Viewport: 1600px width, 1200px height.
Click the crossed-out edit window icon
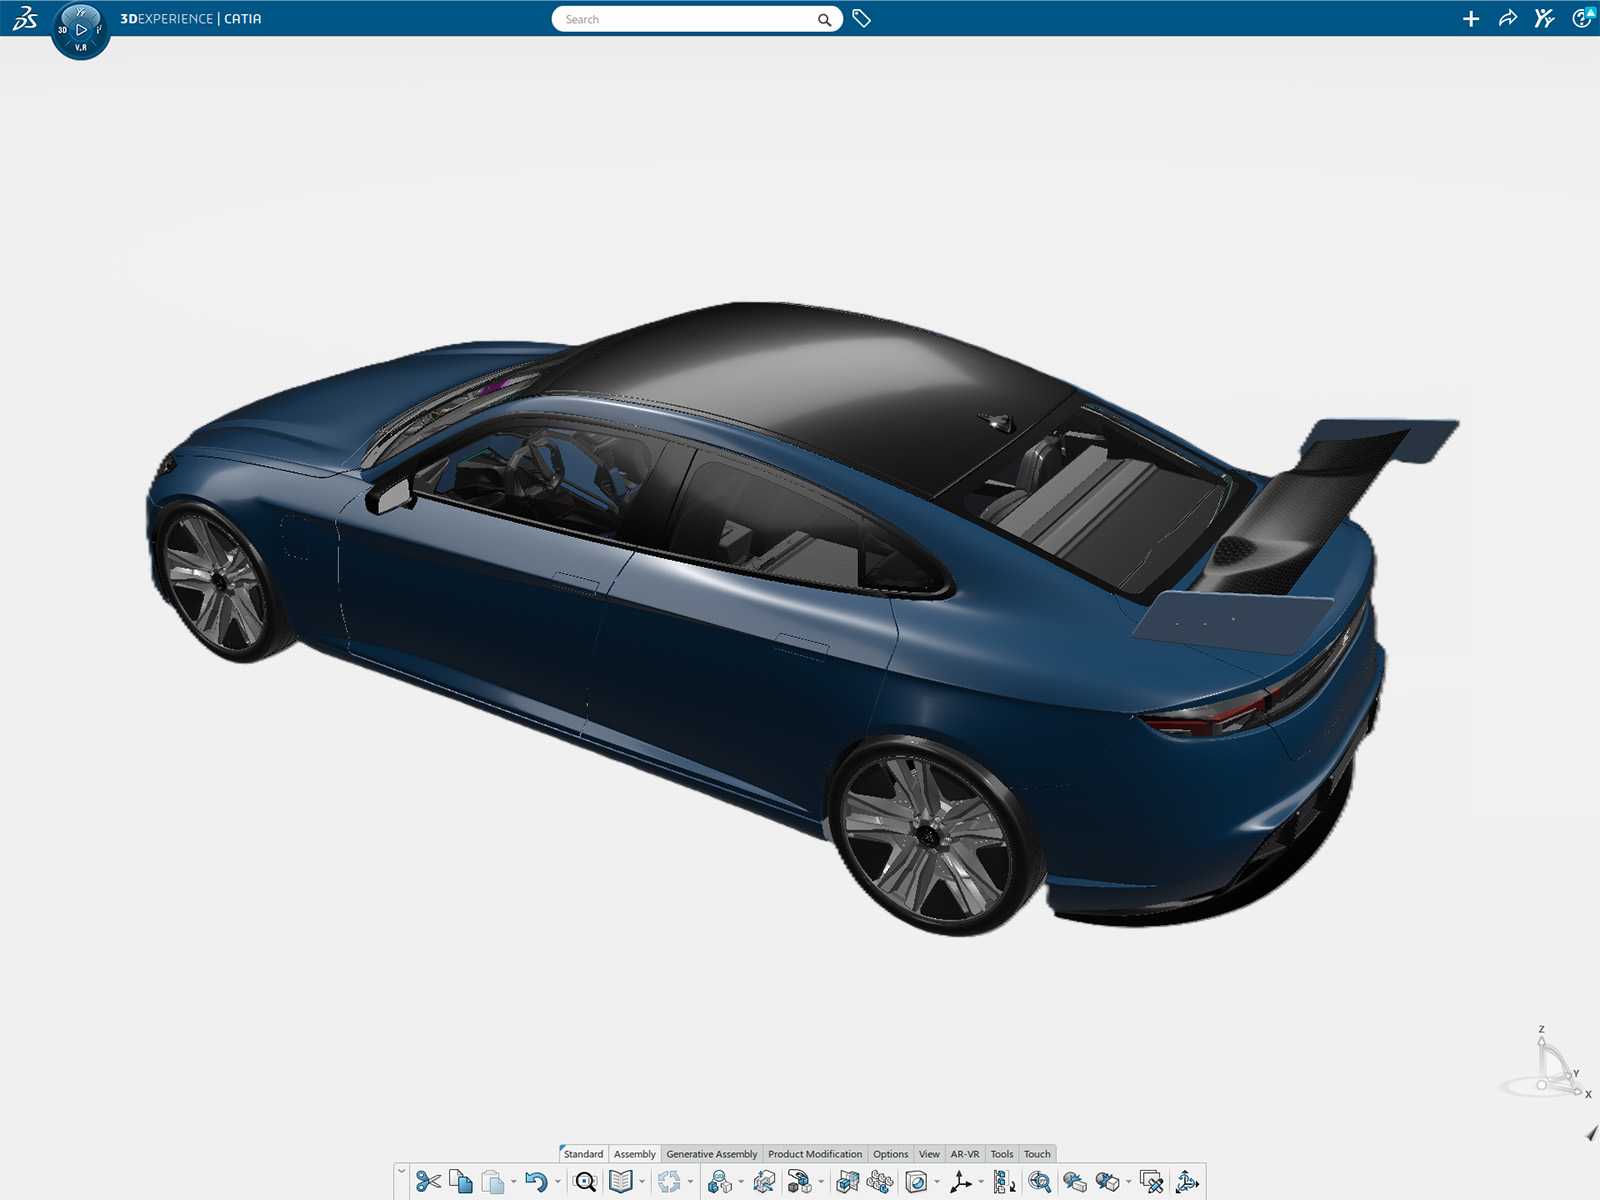1152,1182
